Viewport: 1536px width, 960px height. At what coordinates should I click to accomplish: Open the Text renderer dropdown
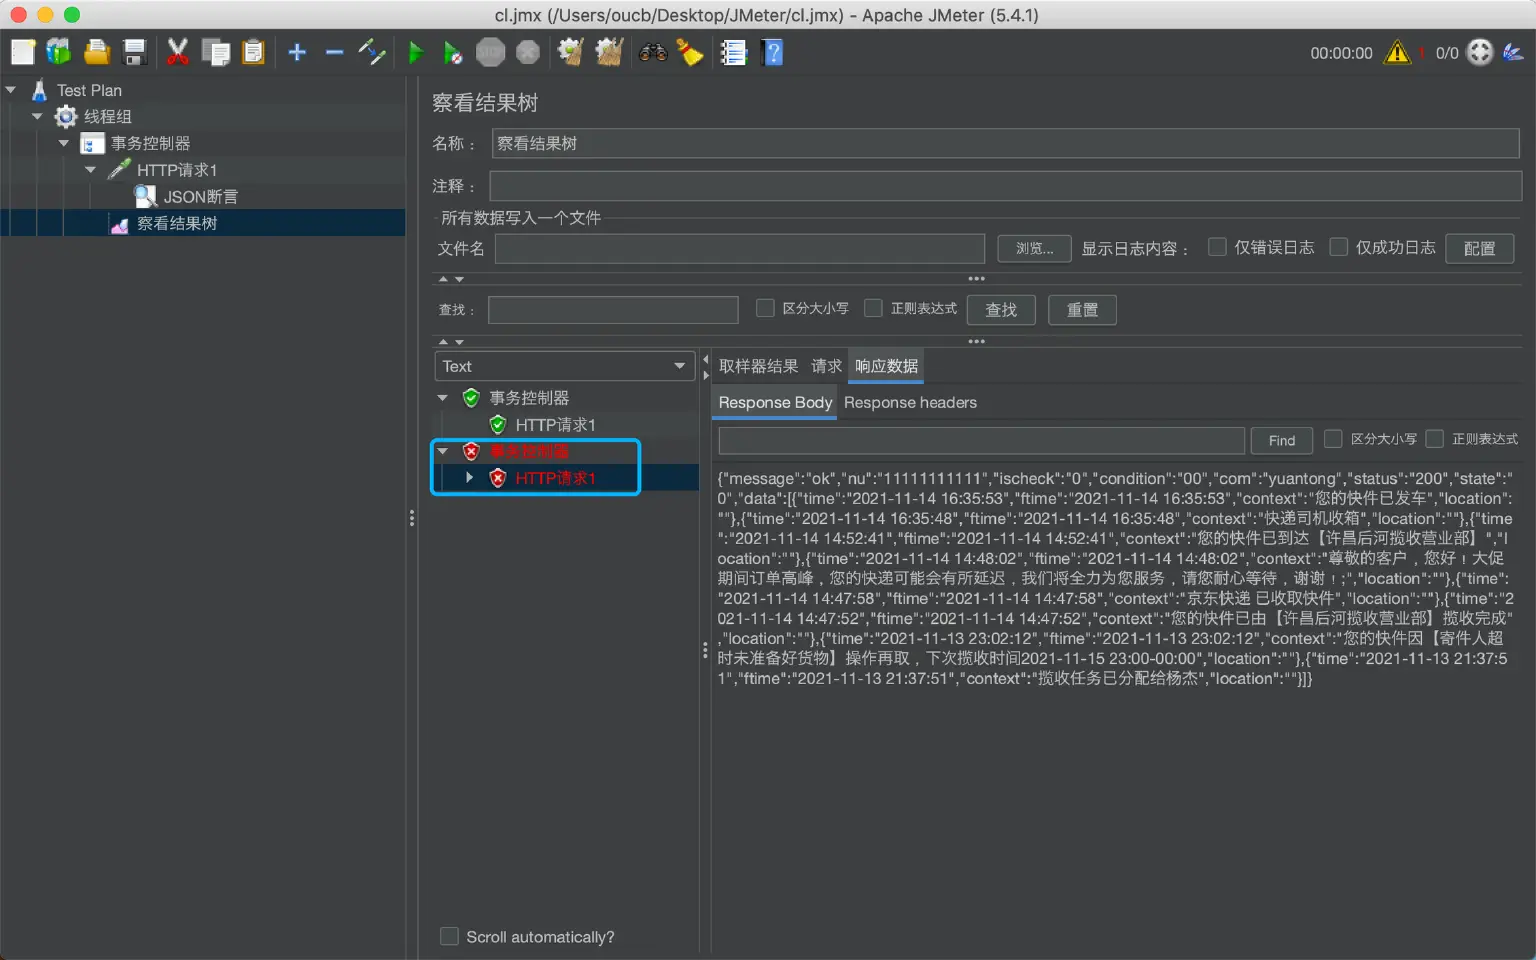564,366
